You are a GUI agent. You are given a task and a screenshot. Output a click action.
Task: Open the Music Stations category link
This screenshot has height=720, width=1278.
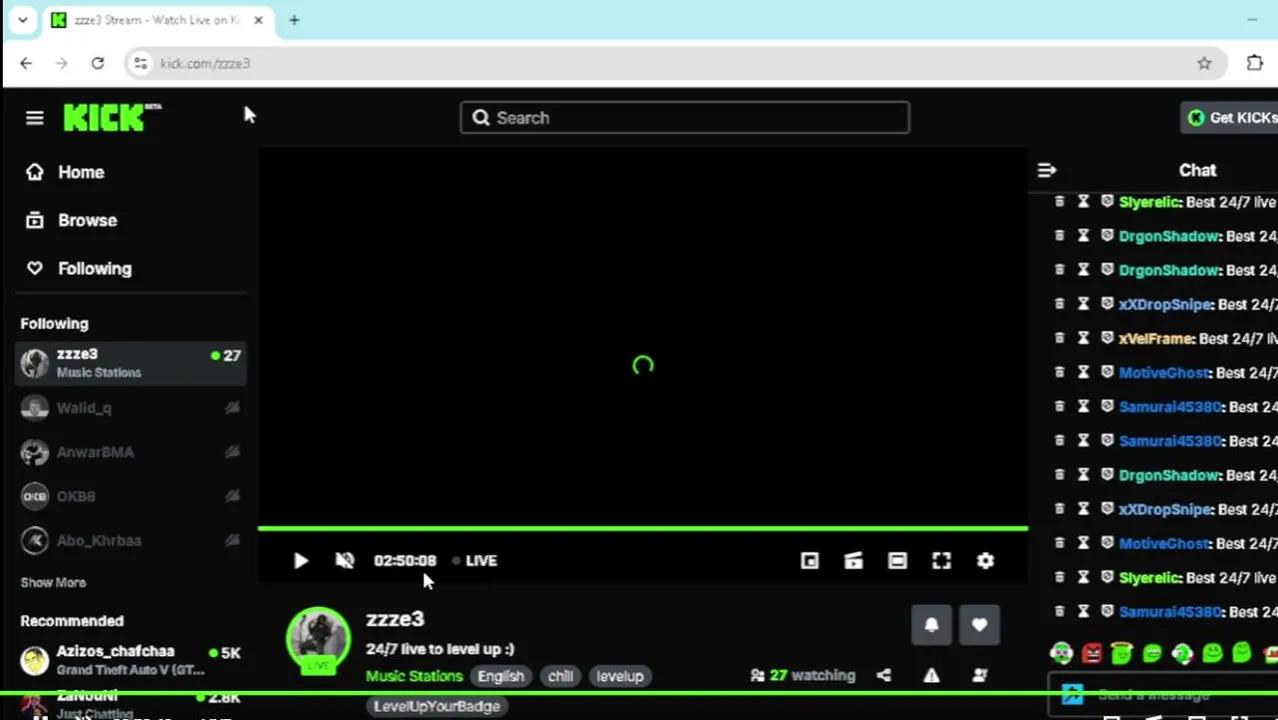[x=414, y=676]
